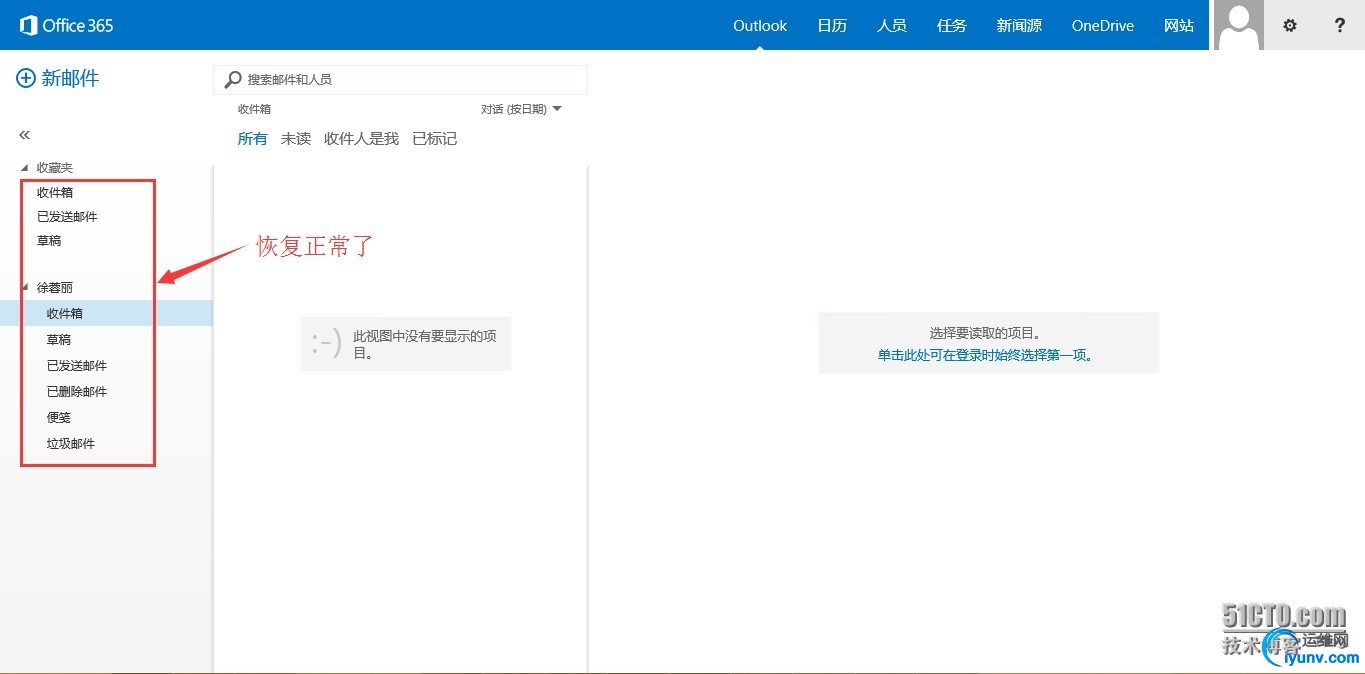
Task: Click the search magnifier icon
Action: [x=233, y=79]
